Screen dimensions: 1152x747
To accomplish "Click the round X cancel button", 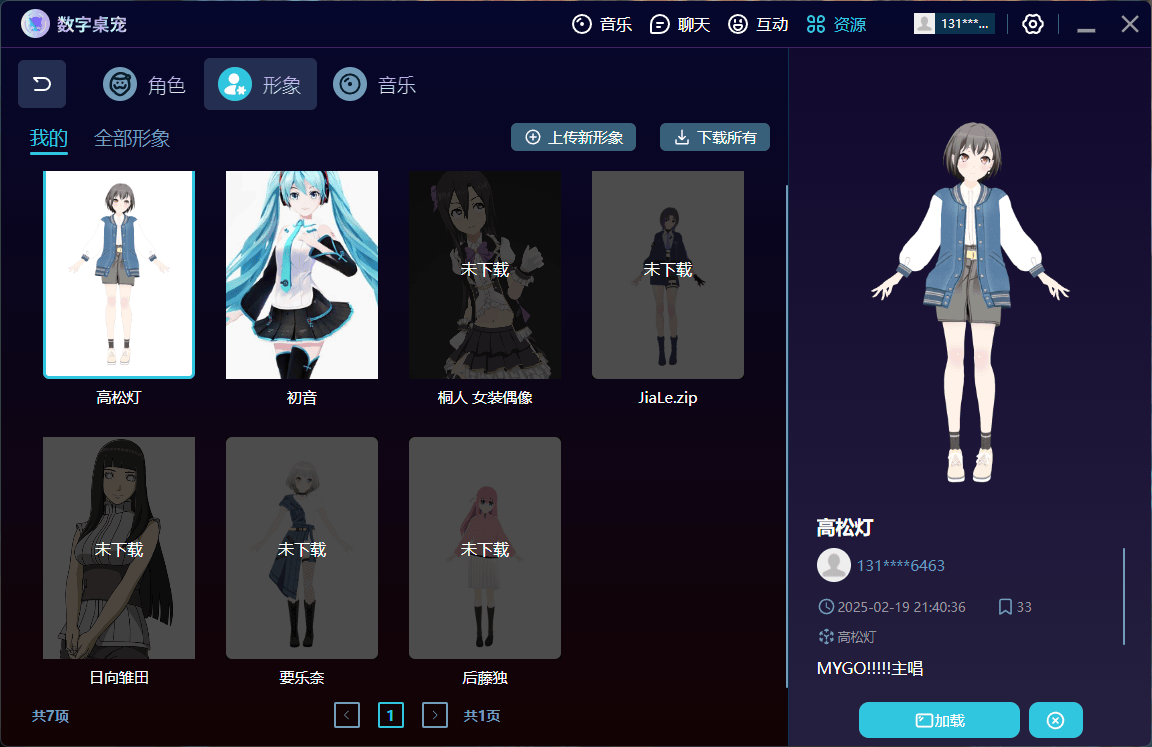I will pos(1055,720).
